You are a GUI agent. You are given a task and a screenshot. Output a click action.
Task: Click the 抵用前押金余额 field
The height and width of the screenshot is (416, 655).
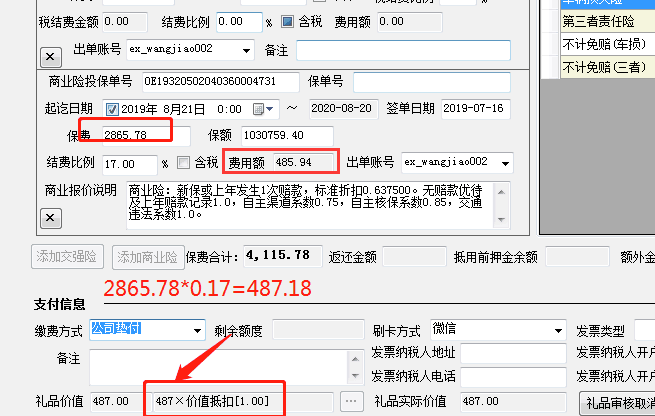[x=577, y=256]
